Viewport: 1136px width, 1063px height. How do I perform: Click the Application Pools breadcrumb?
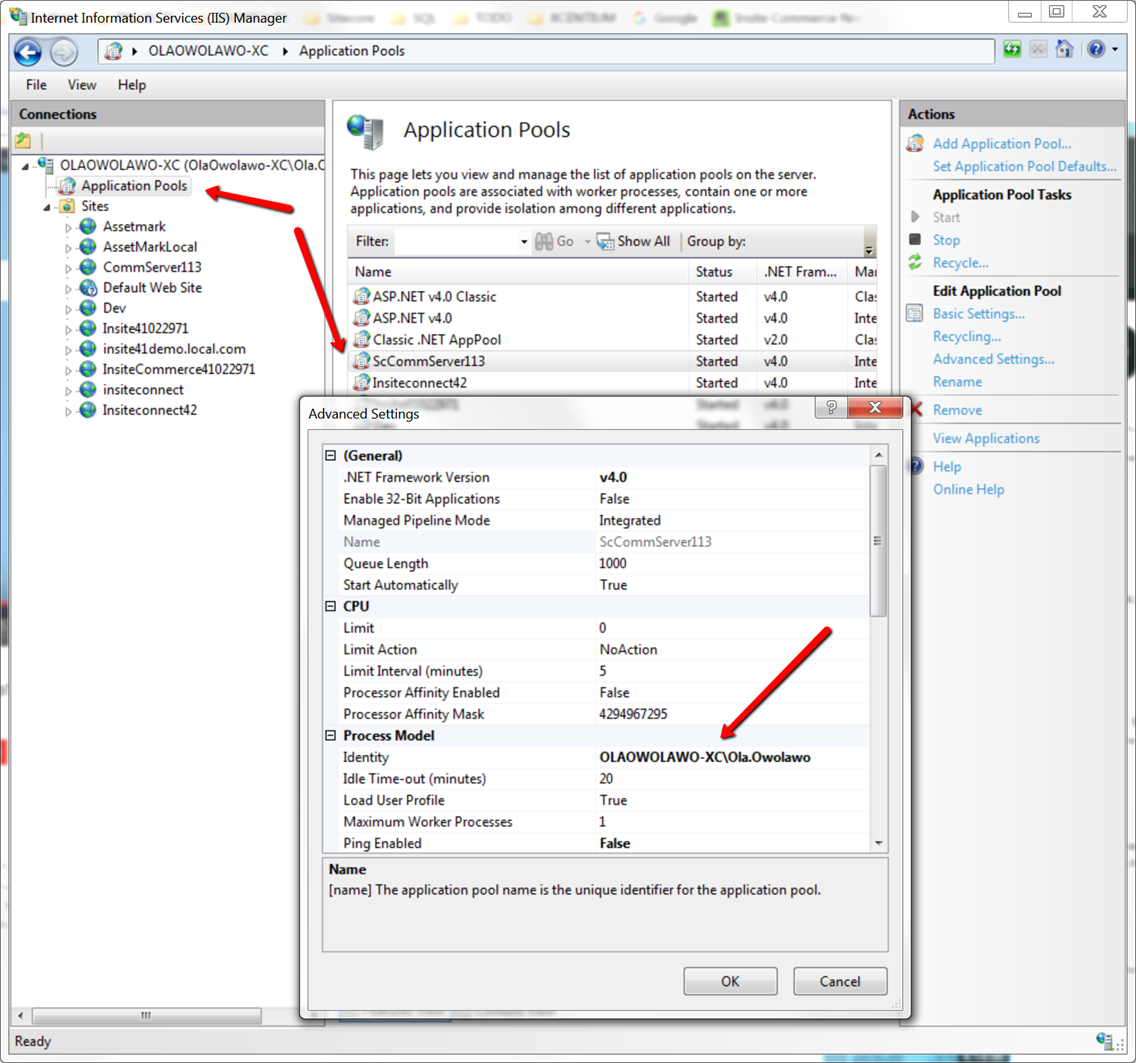click(x=351, y=51)
